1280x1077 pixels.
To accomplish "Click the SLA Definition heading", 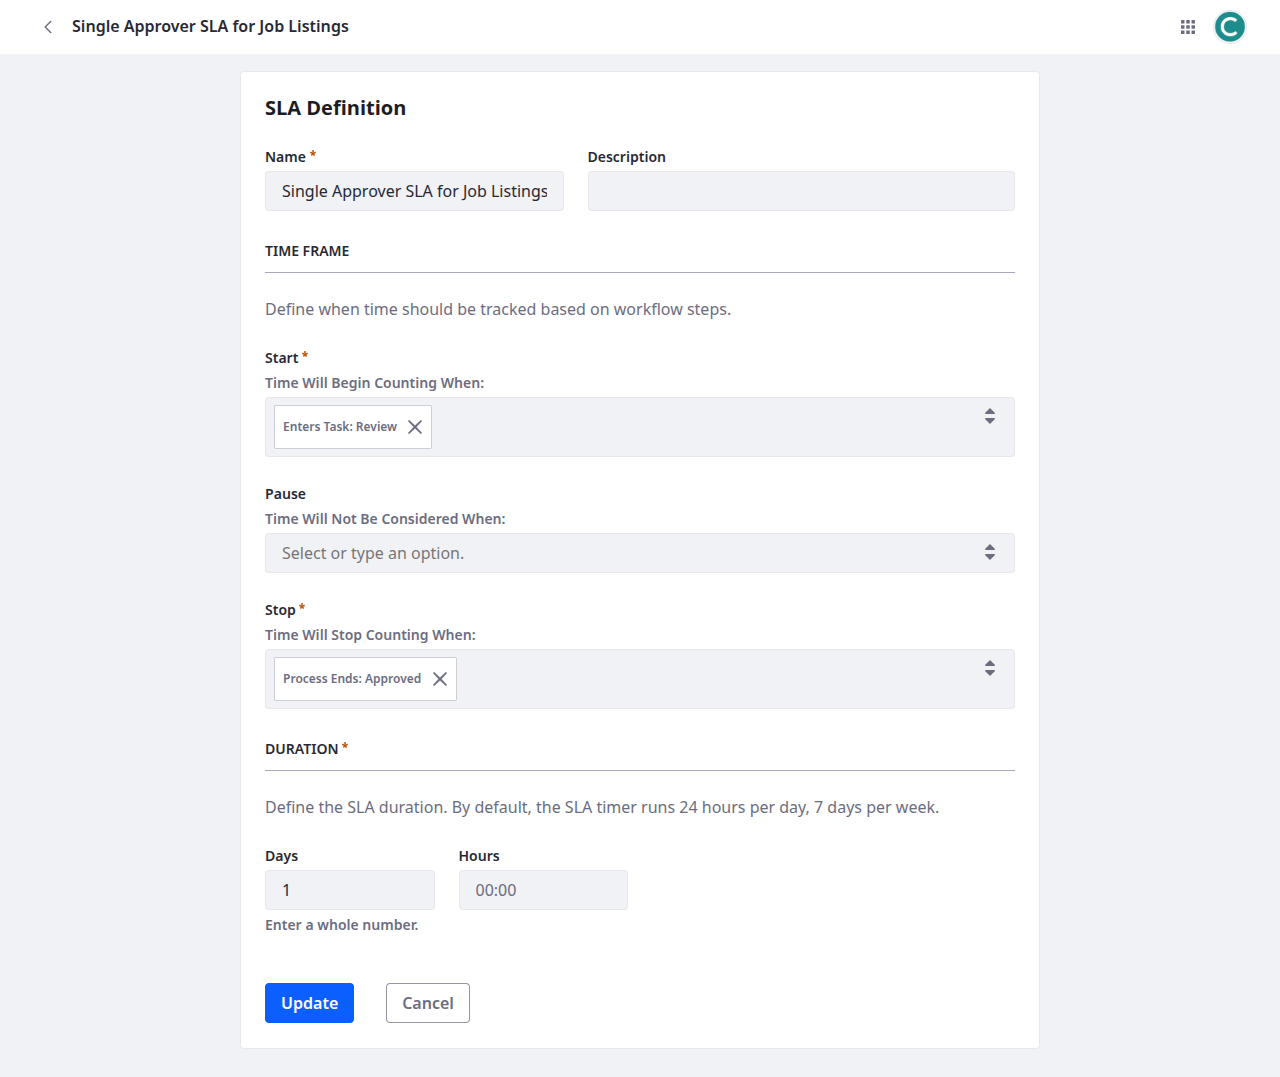I will (335, 108).
